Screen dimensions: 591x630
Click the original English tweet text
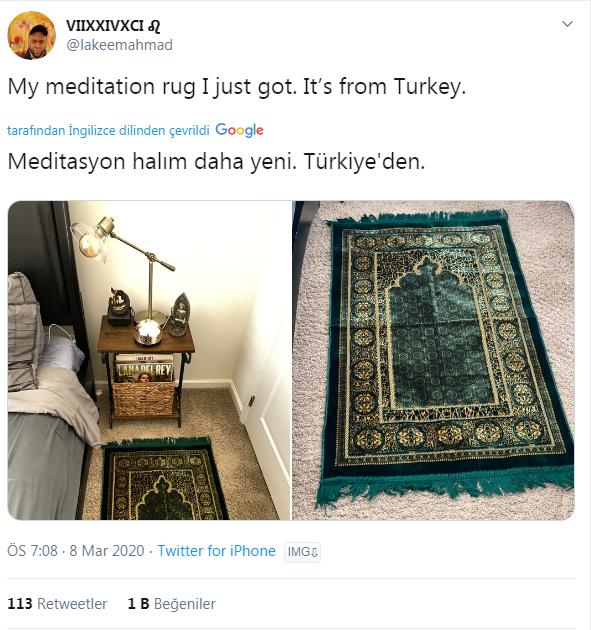[x=237, y=87]
